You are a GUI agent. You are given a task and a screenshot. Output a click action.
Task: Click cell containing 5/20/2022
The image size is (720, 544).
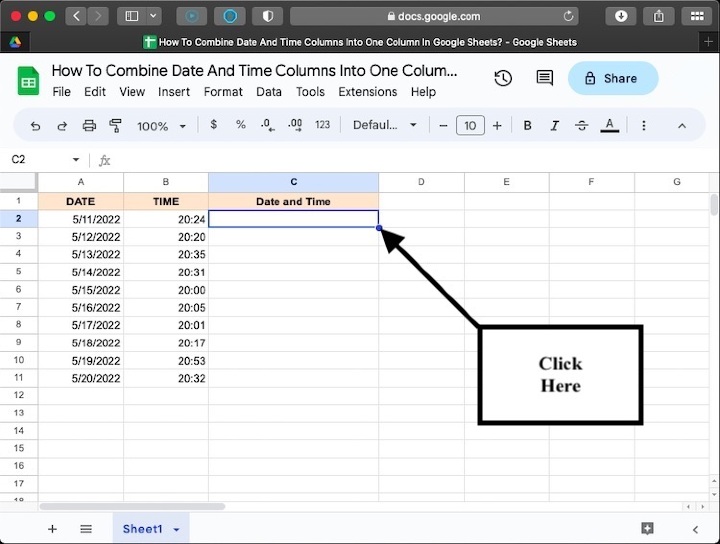click(x=81, y=378)
